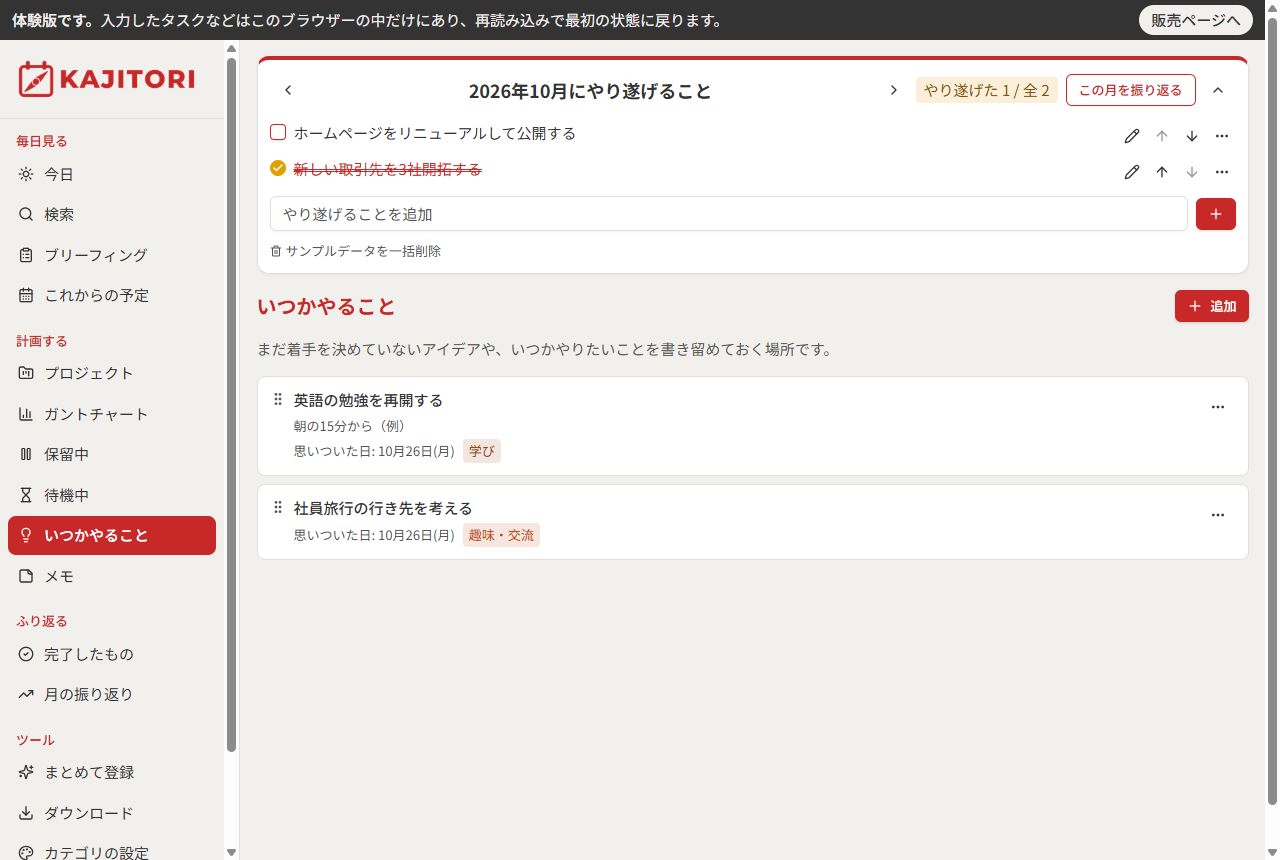Click drag handle of 英語の勉強を再開する
Image resolution: width=1280 pixels, height=860 pixels.
[278, 400]
